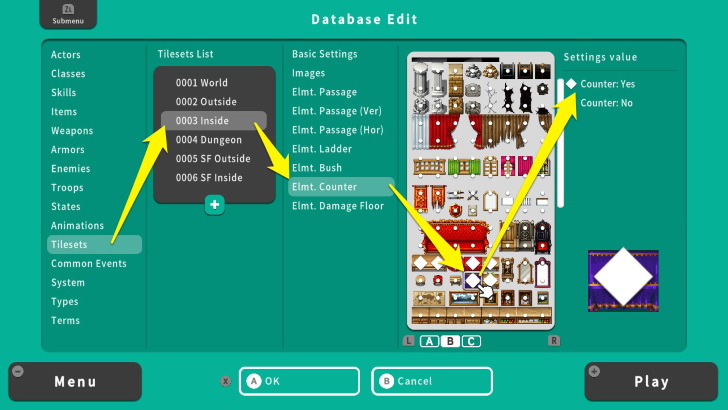The height and width of the screenshot is (410, 728).
Task: Select the dark throne chair tile
Action: pos(542,236)
